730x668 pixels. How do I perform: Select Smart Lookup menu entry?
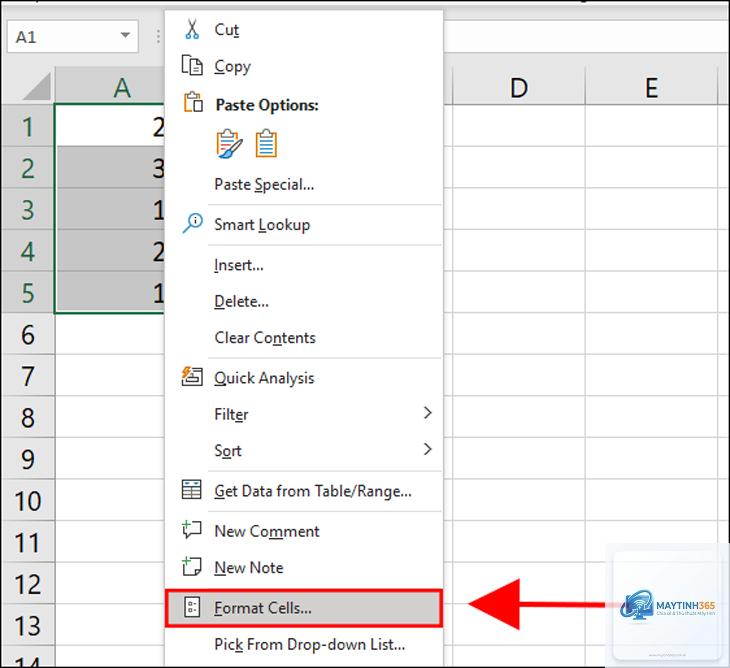click(303, 225)
